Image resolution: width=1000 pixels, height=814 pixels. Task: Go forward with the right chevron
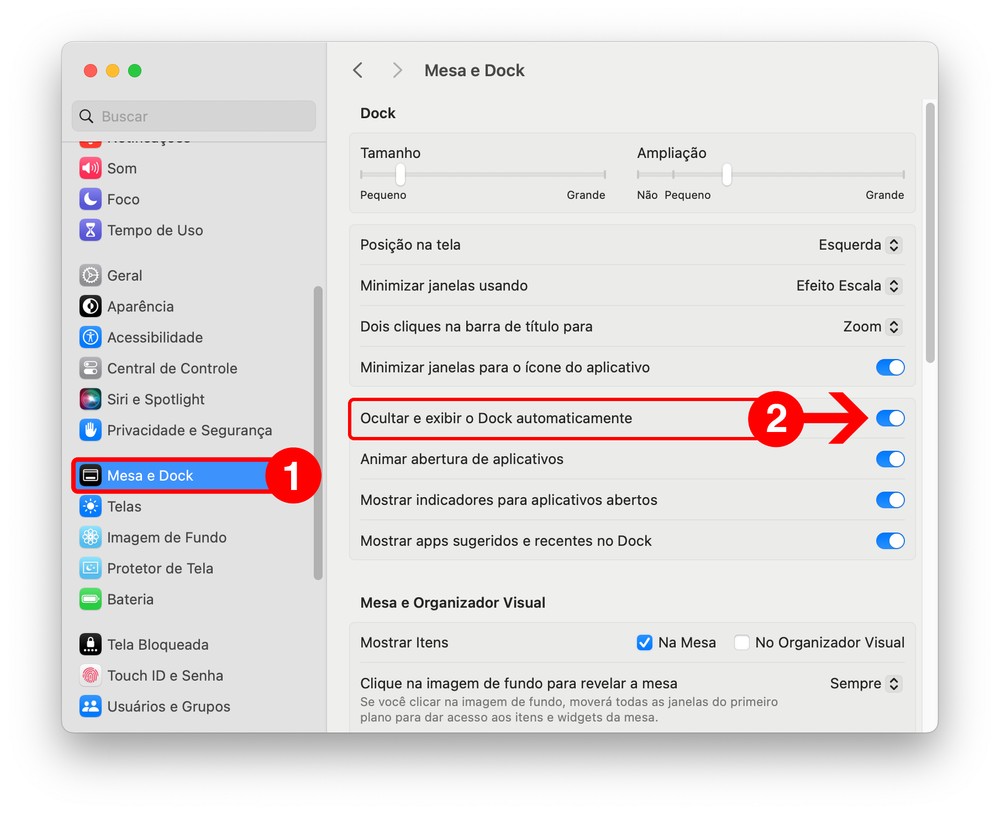click(x=397, y=70)
